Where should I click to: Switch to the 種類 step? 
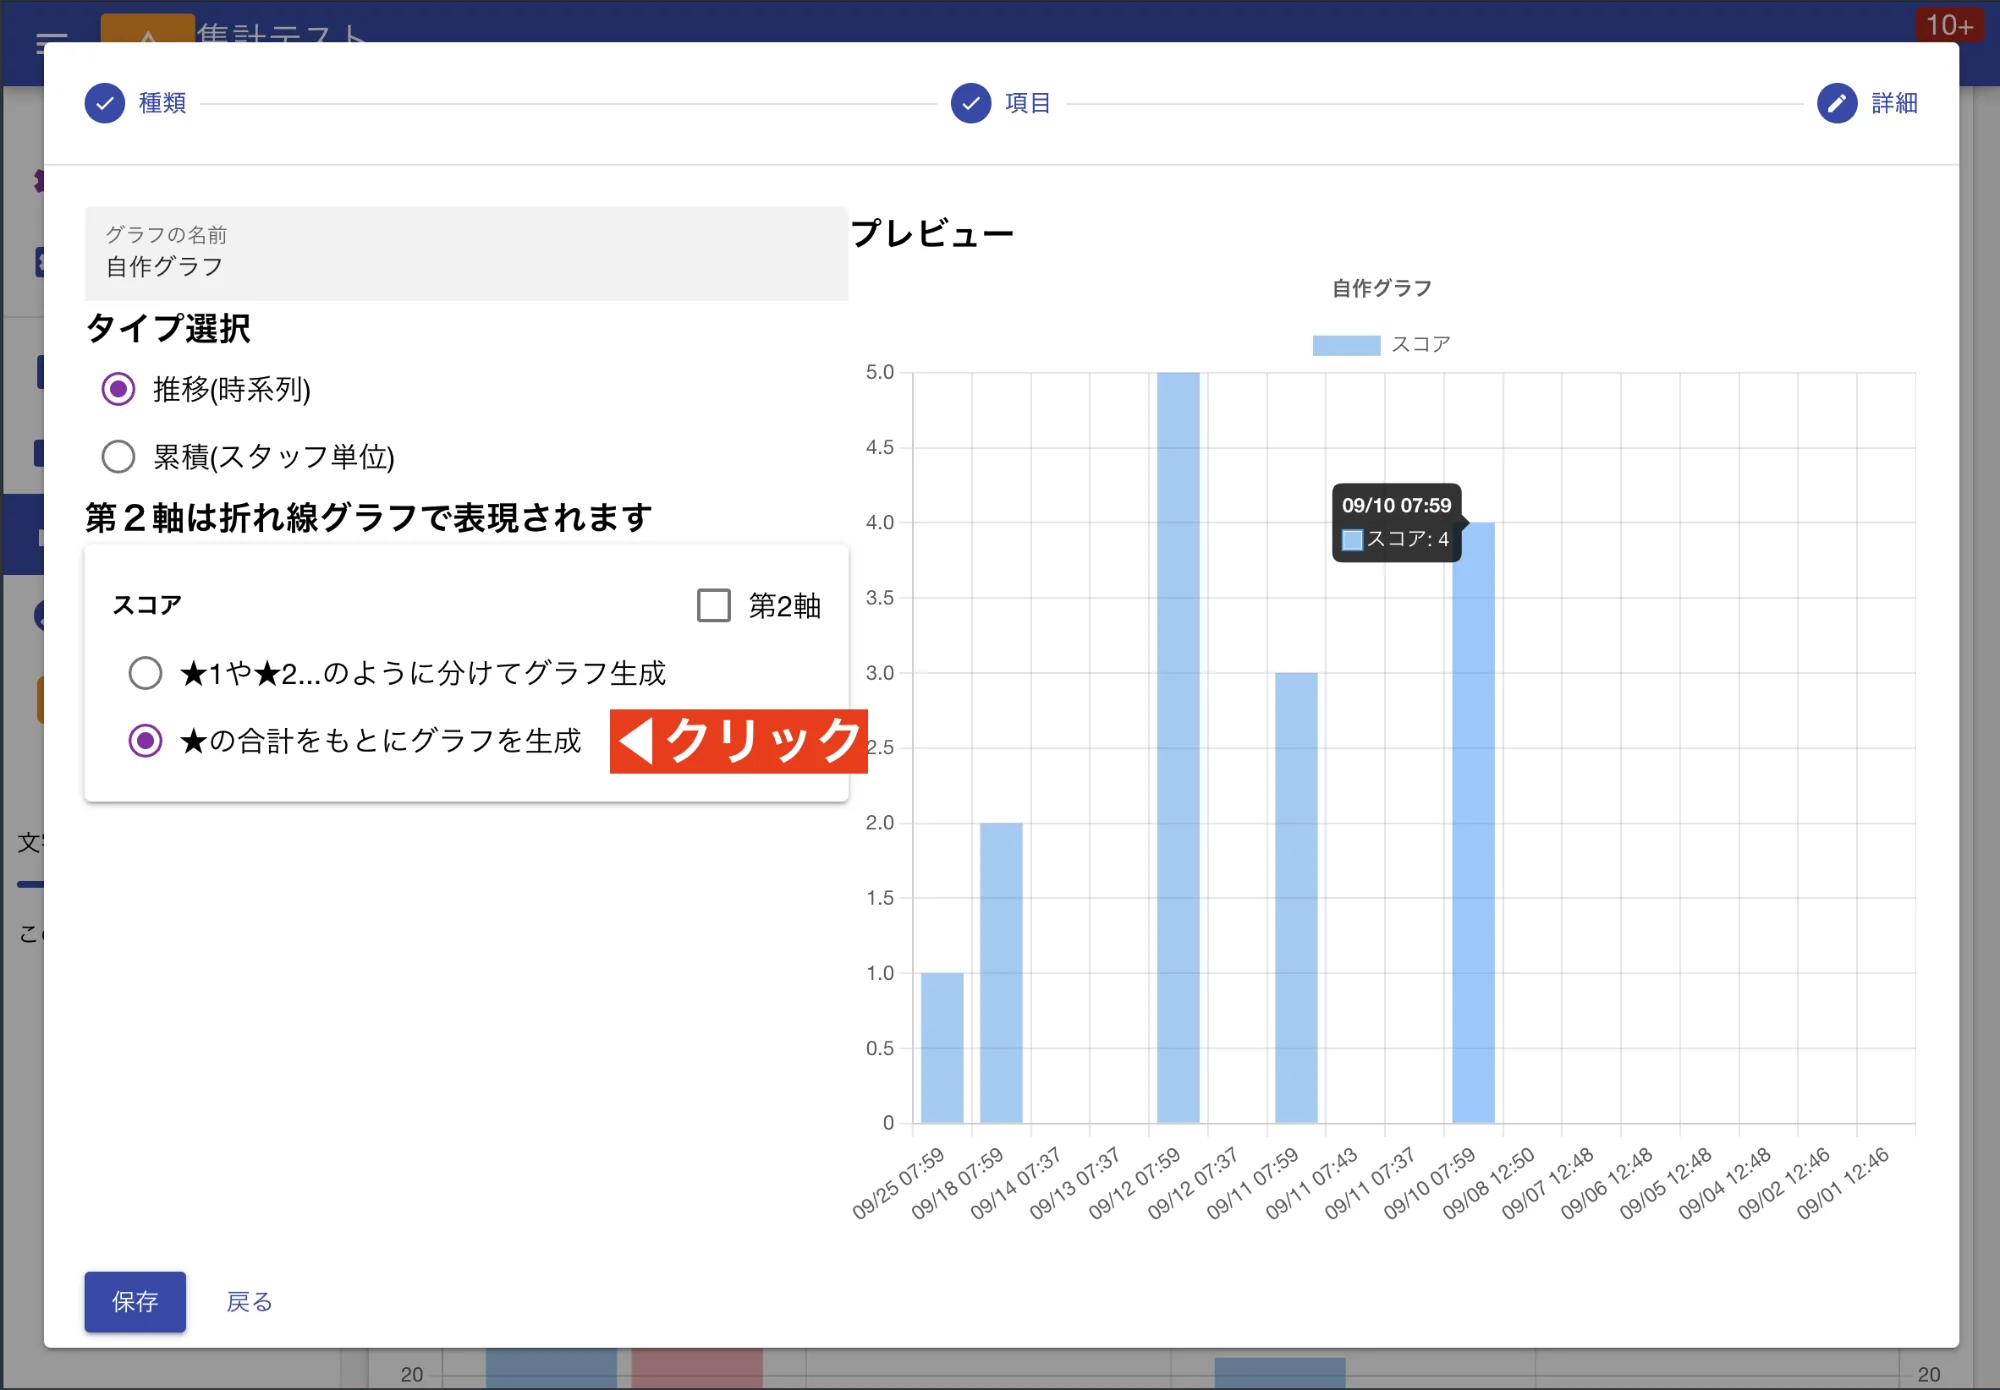160,103
